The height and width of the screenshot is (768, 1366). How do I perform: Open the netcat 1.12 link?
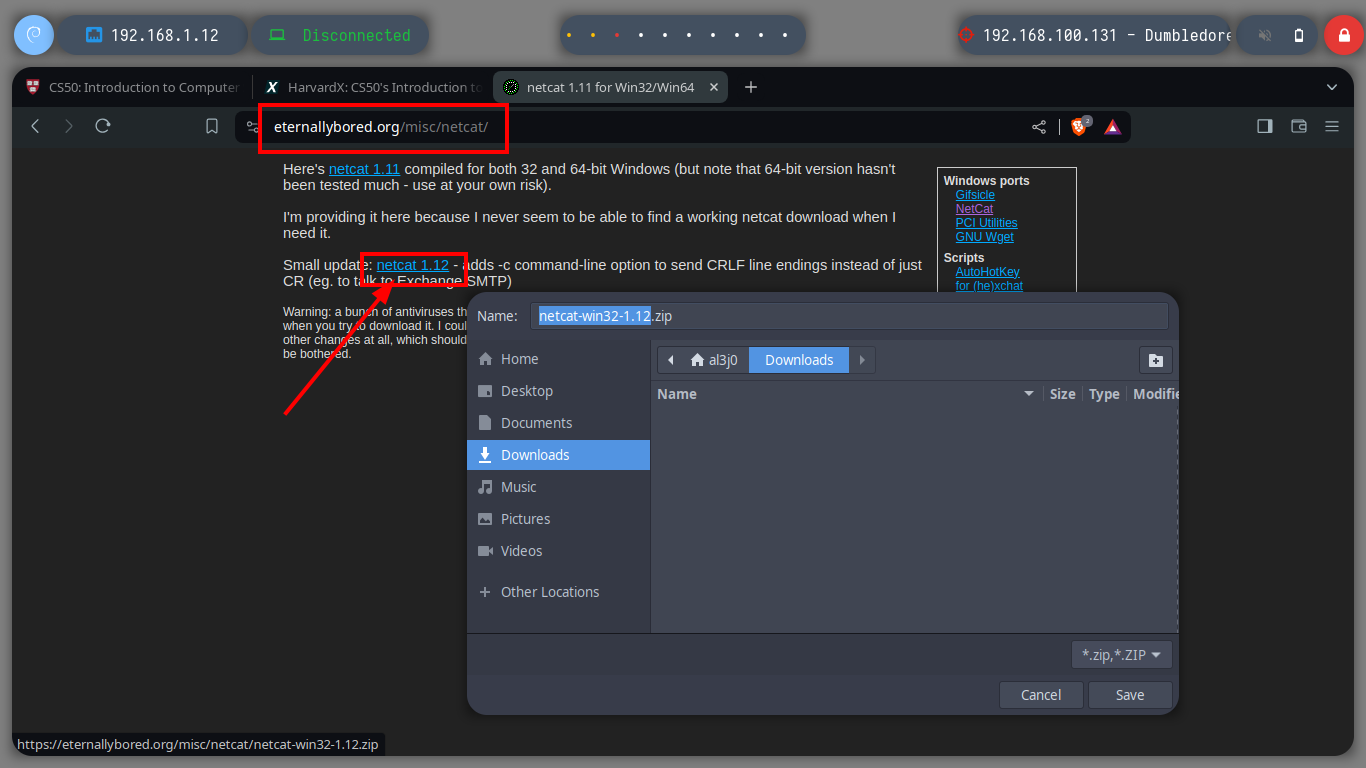[x=413, y=265]
